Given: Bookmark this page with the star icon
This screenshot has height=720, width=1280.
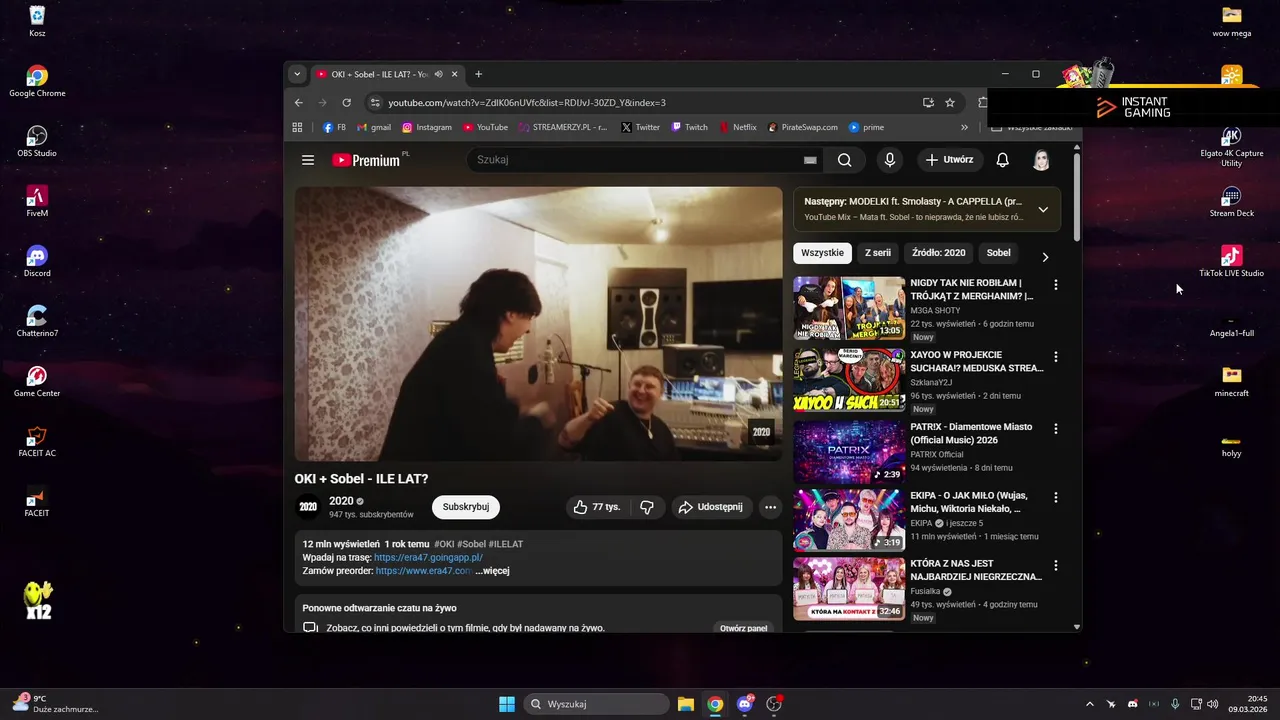Looking at the screenshot, I should tap(950, 102).
